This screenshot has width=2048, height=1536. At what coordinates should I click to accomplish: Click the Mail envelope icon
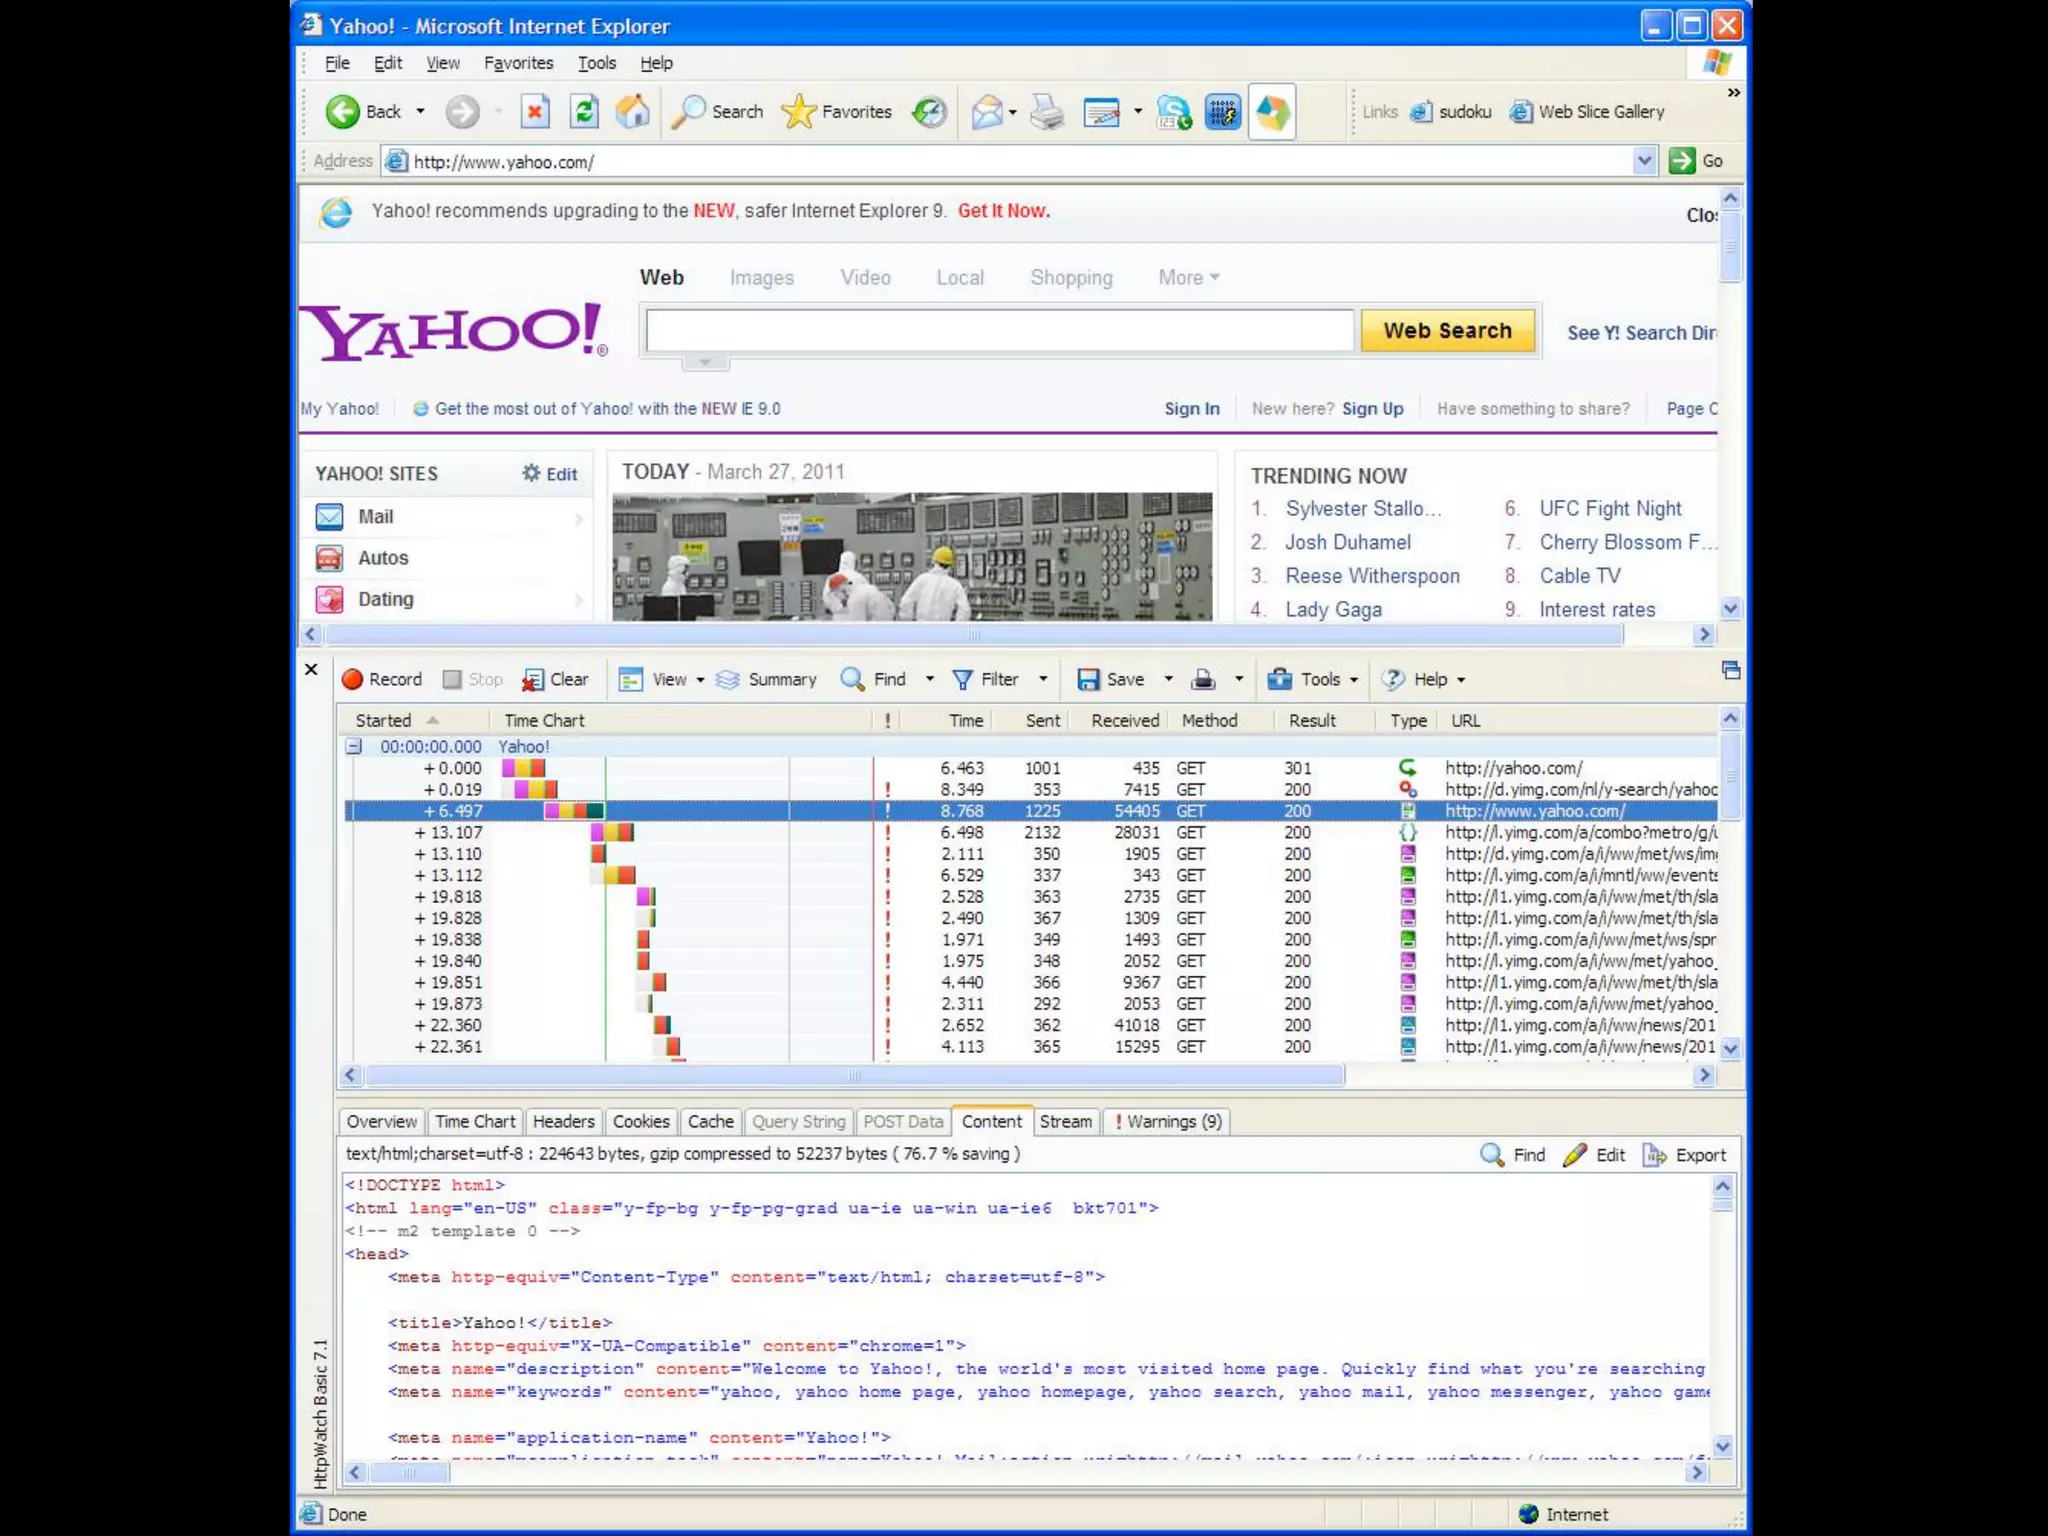click(987, 112)
